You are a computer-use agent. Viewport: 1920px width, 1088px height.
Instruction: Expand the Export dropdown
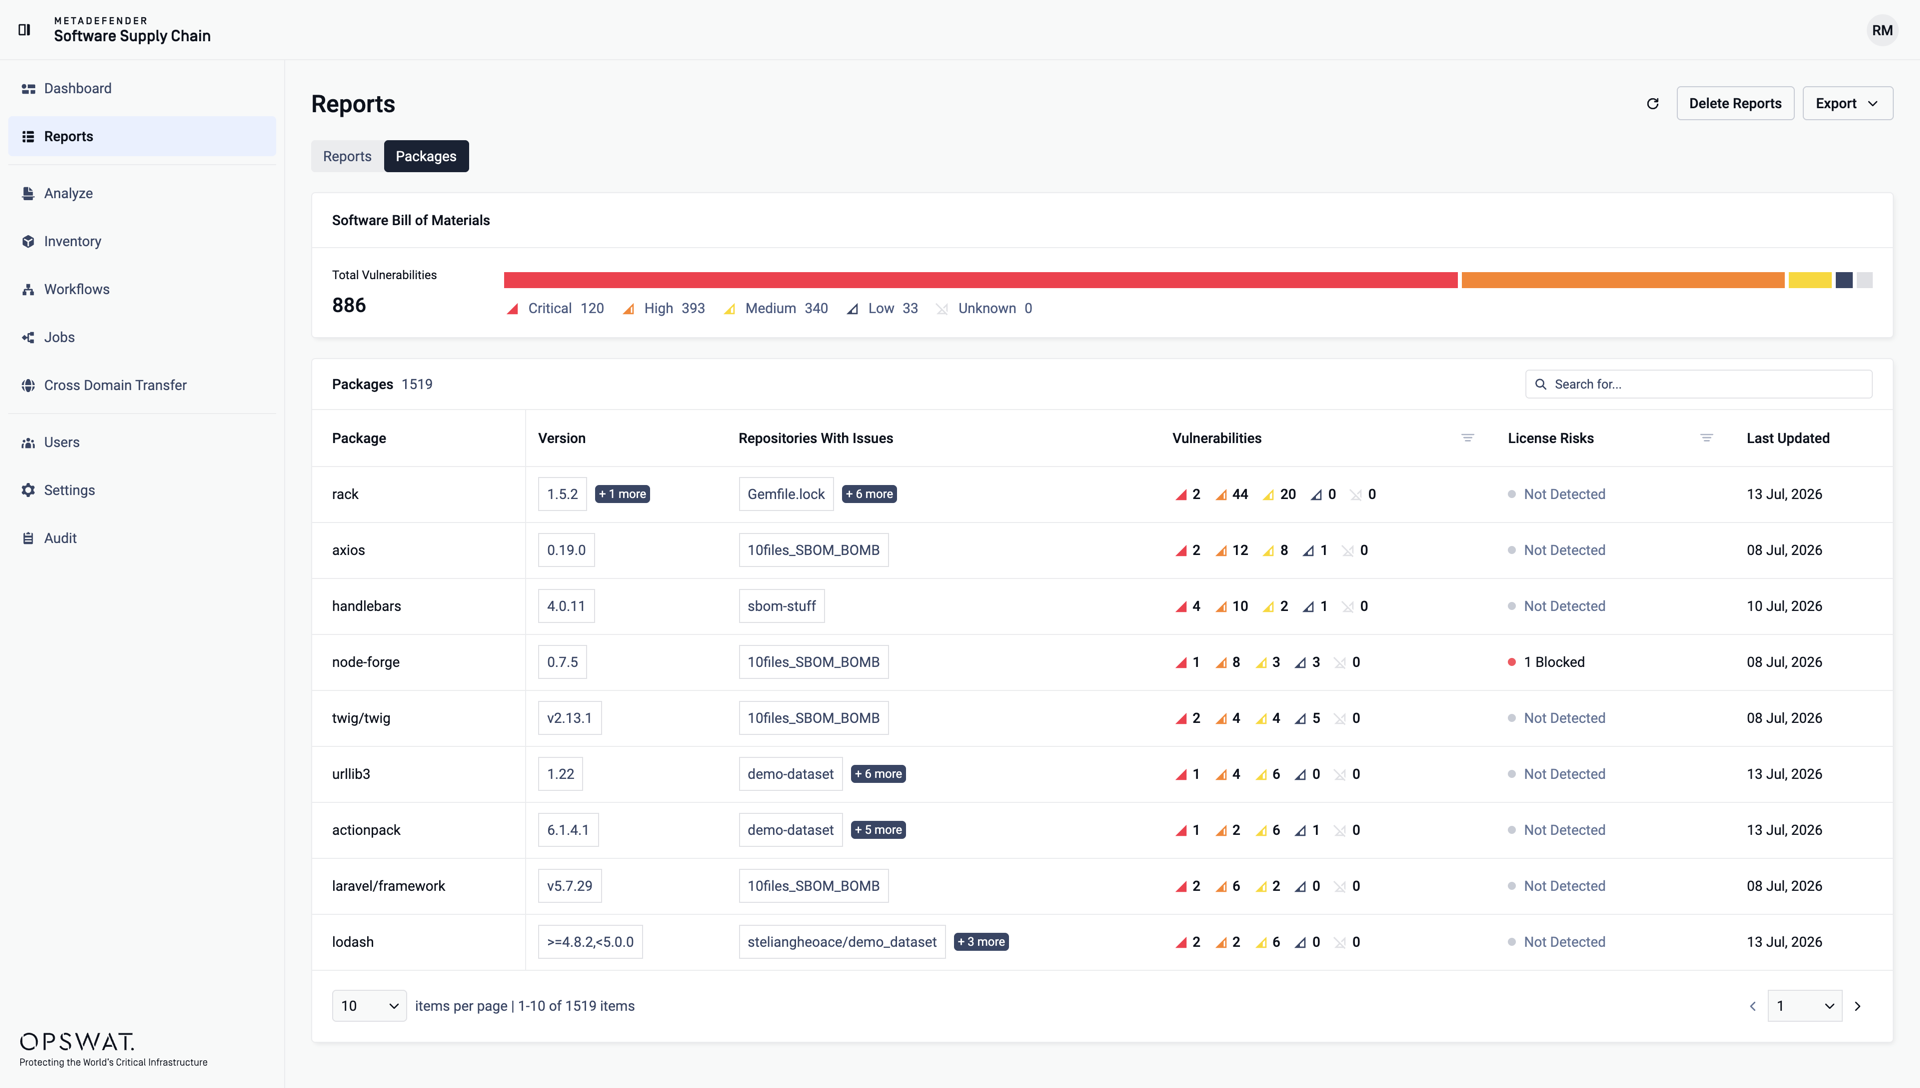[1847, 103]
